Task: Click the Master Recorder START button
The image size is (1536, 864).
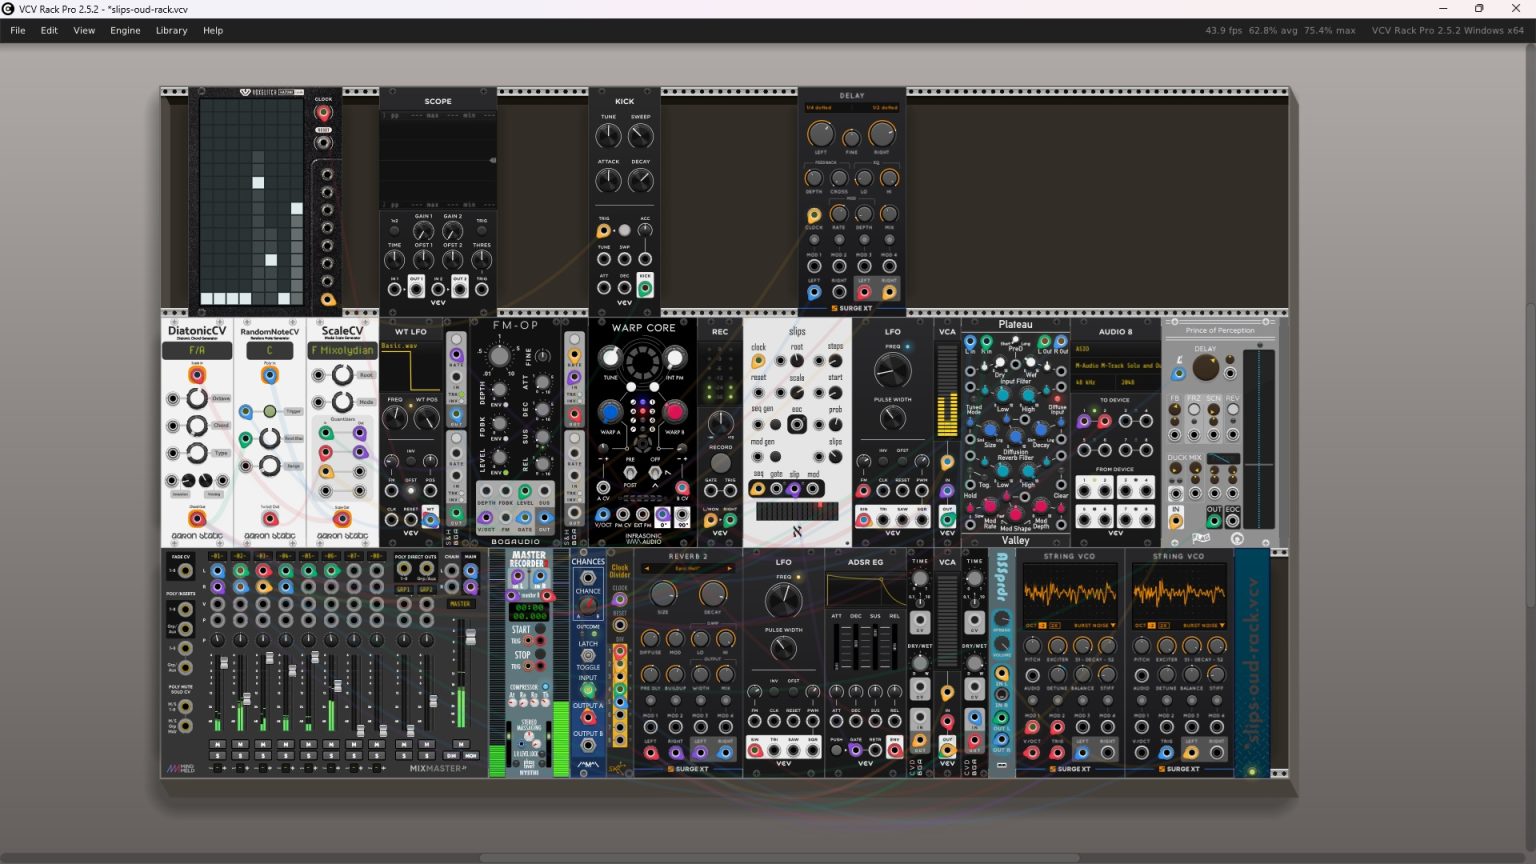Action: pyautogui.click(x=539, y=629)
